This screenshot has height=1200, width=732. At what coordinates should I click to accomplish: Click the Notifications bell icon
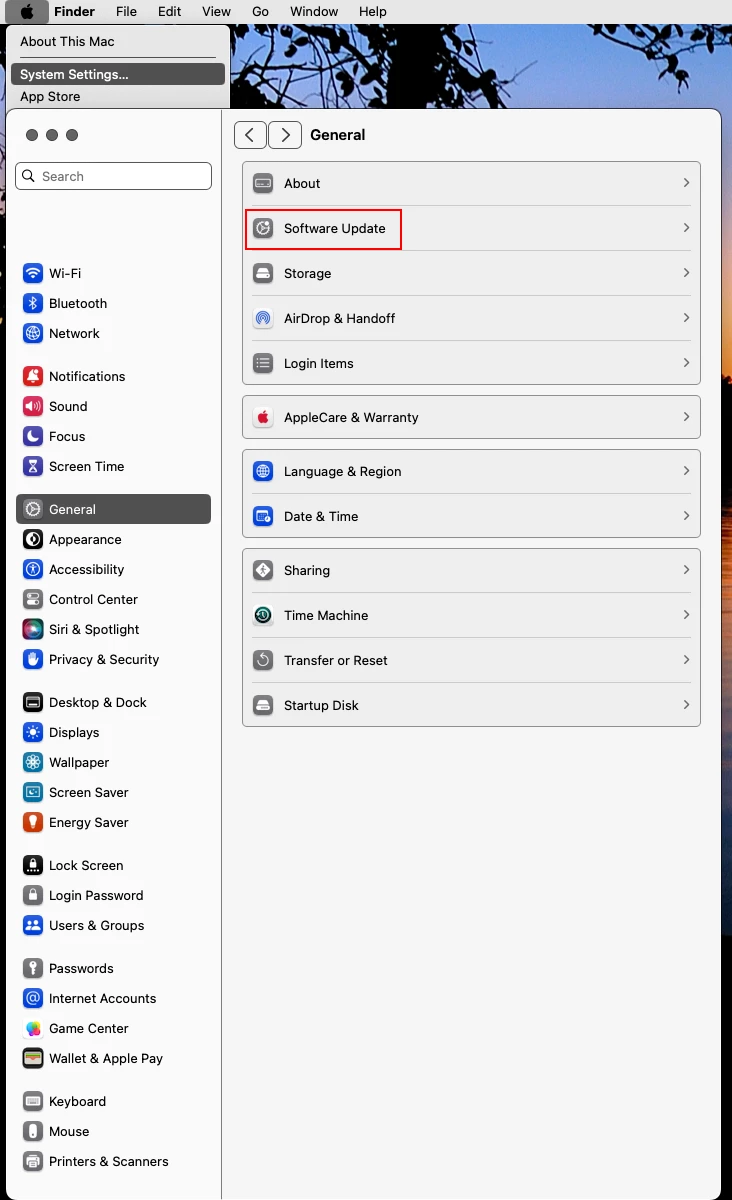33,376
